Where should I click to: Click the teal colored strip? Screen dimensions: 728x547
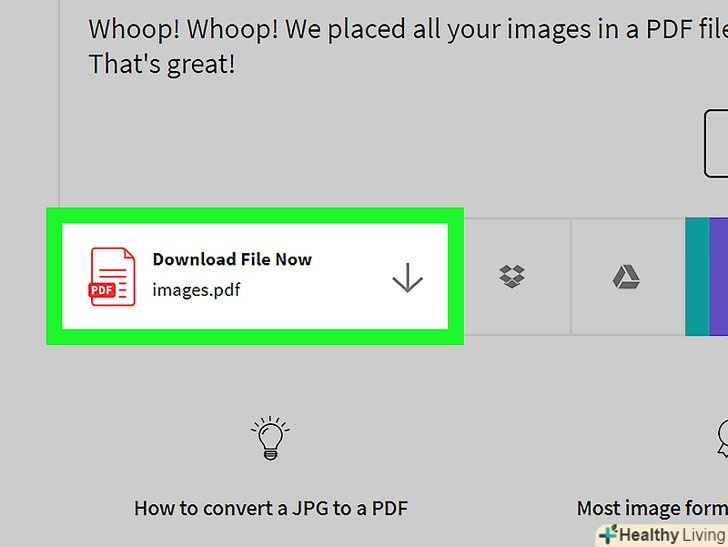point(697,277)
